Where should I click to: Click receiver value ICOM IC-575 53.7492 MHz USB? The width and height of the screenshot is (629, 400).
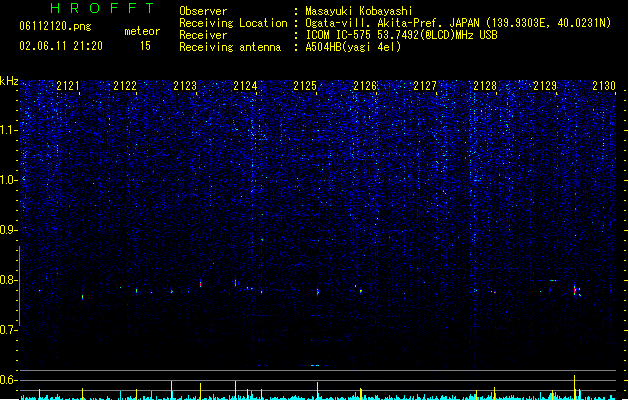click(x=402, y=35)
